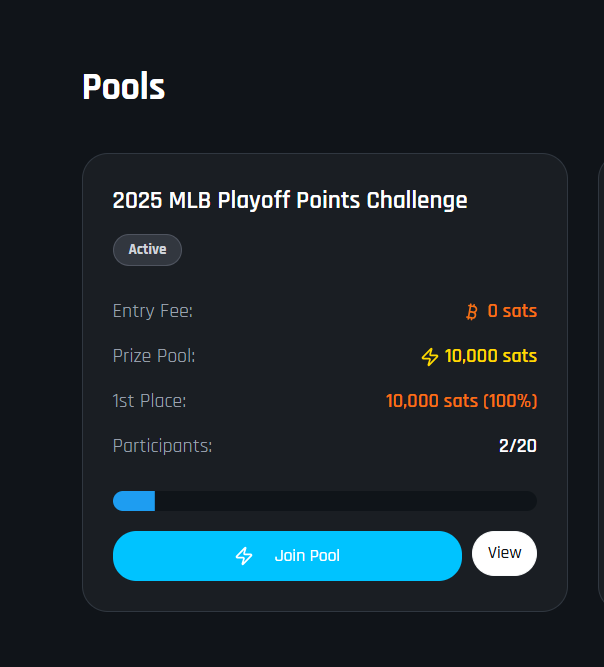The image size is (604, 667).
Task: Click the 10,000 sats prize pool amount
Action: [490, 356]
